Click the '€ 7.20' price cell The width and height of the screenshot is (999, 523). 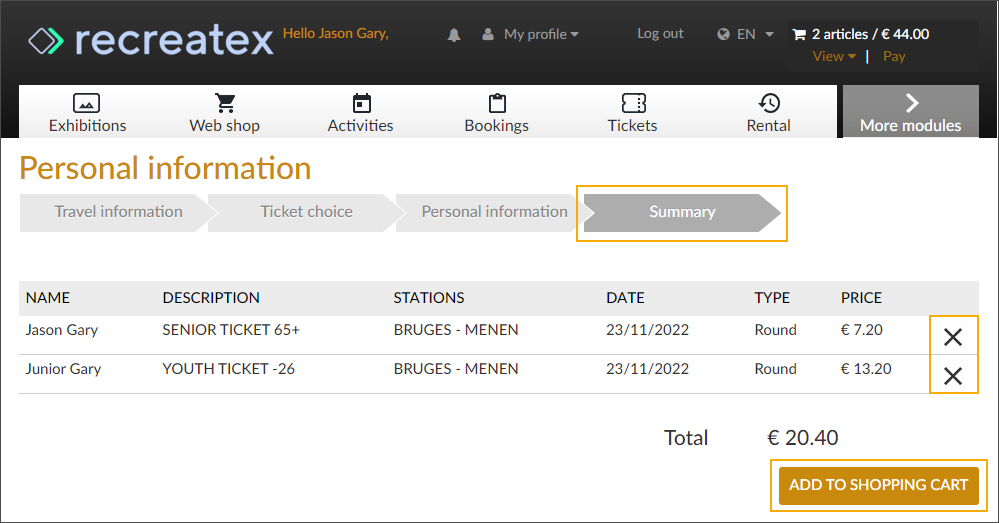pyautogui.click(x=861, y=330)
